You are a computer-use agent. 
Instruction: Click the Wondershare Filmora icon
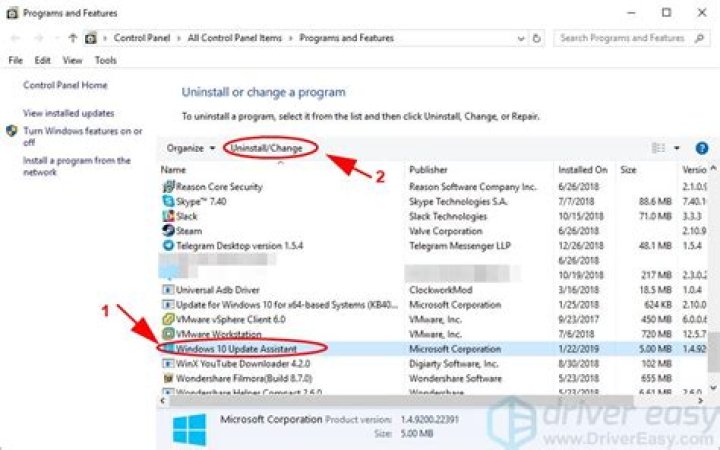tap(169, 378)
